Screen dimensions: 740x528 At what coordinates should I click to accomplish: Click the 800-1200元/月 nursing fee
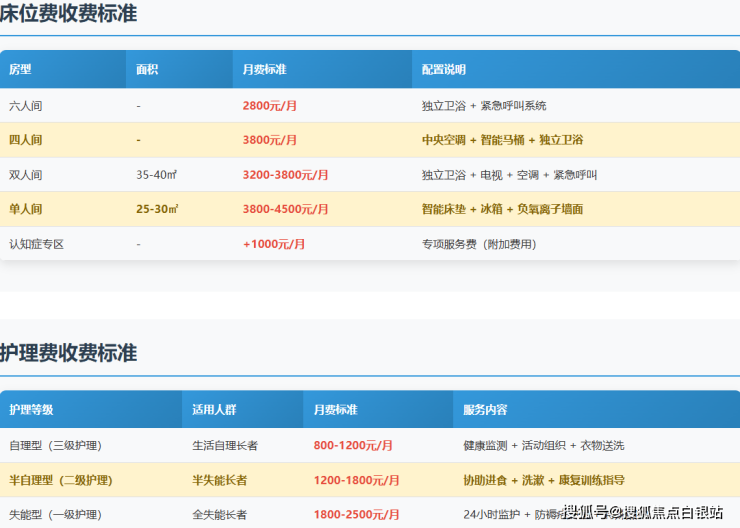coord(353,445)
